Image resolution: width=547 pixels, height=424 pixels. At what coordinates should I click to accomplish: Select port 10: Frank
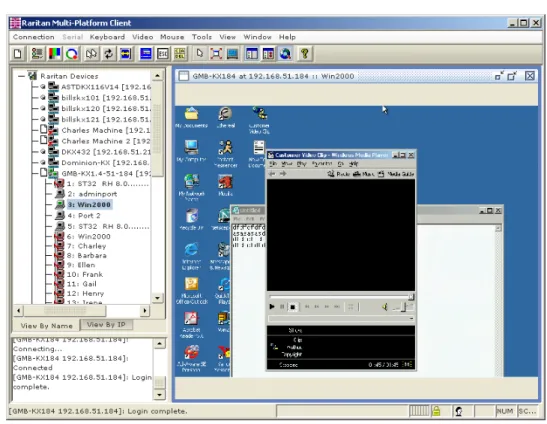pyautogui.click(x=85, y=274)
